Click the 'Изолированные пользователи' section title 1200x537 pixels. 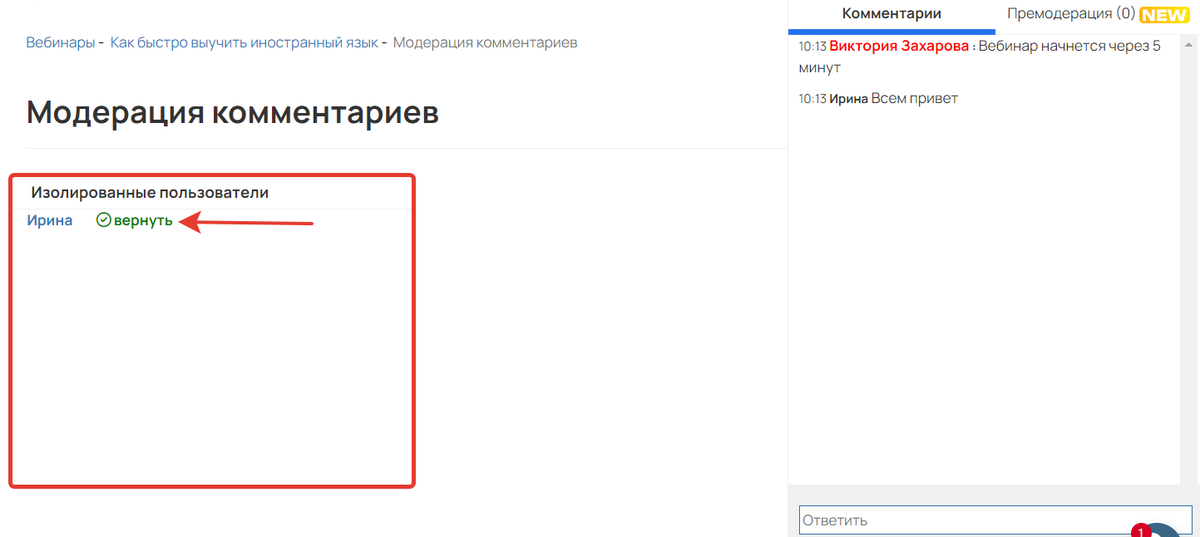[150, 192]
